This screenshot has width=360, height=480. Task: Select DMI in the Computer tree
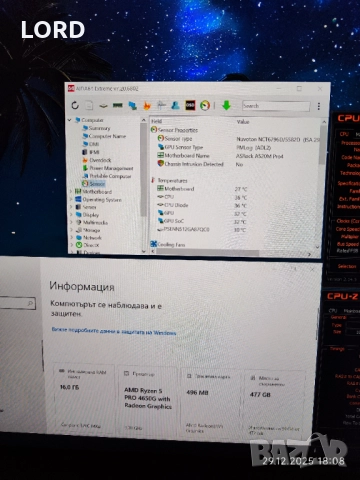click(x=91, y=144)
